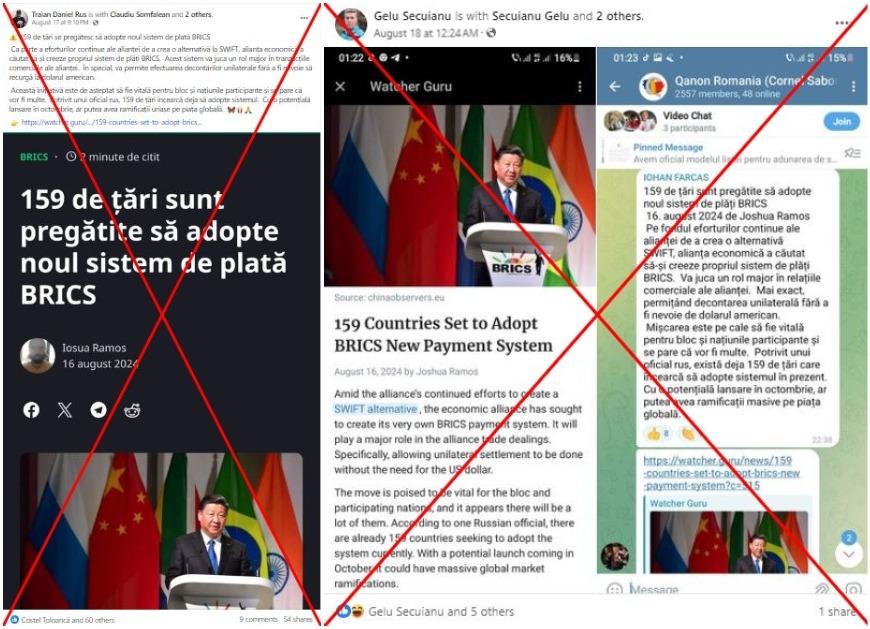Viewport: 870px width, 629px height.
Task: Open the emoji picker in message bar
Action: click(x=614, y=590)
